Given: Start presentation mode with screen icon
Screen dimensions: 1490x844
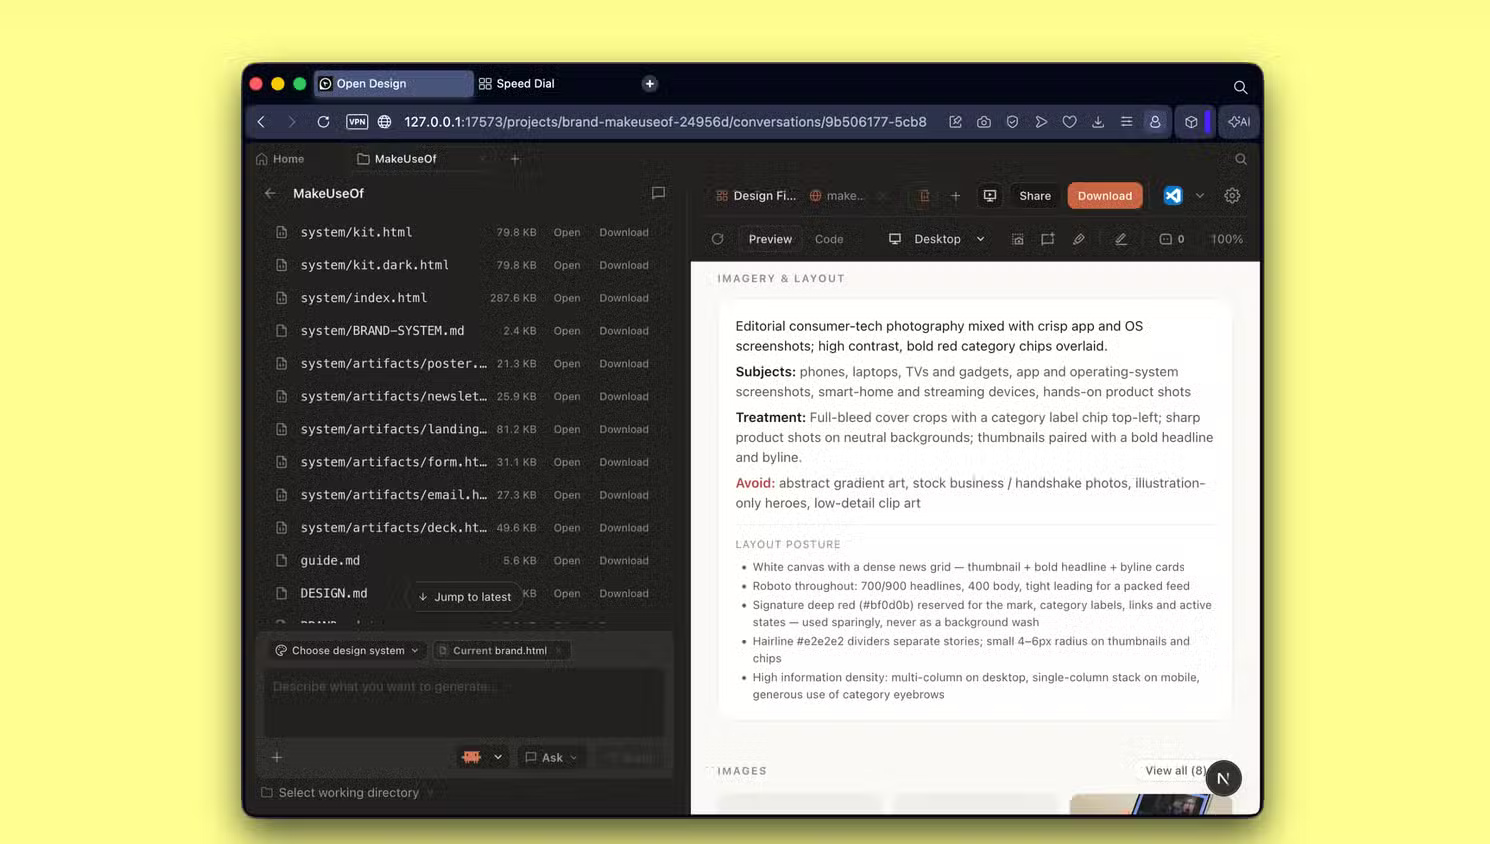Looking at the screenshot, I should (x=990, y=196).
